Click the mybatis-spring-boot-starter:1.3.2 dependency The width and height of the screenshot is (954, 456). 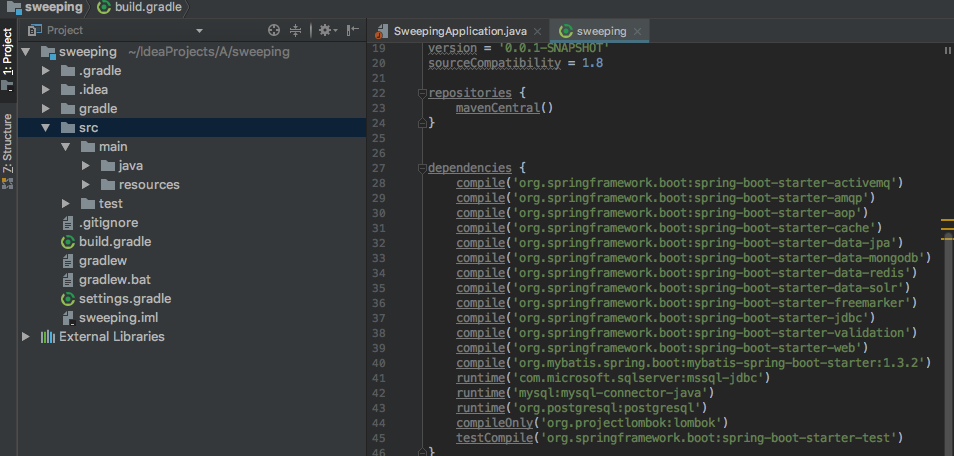[694, 363]
